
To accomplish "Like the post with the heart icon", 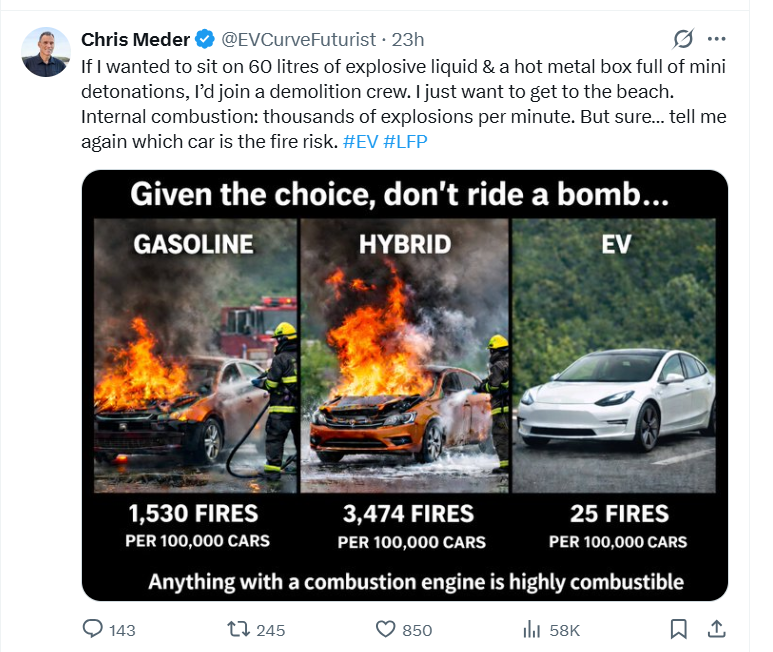I will click(x=386, y=629).
